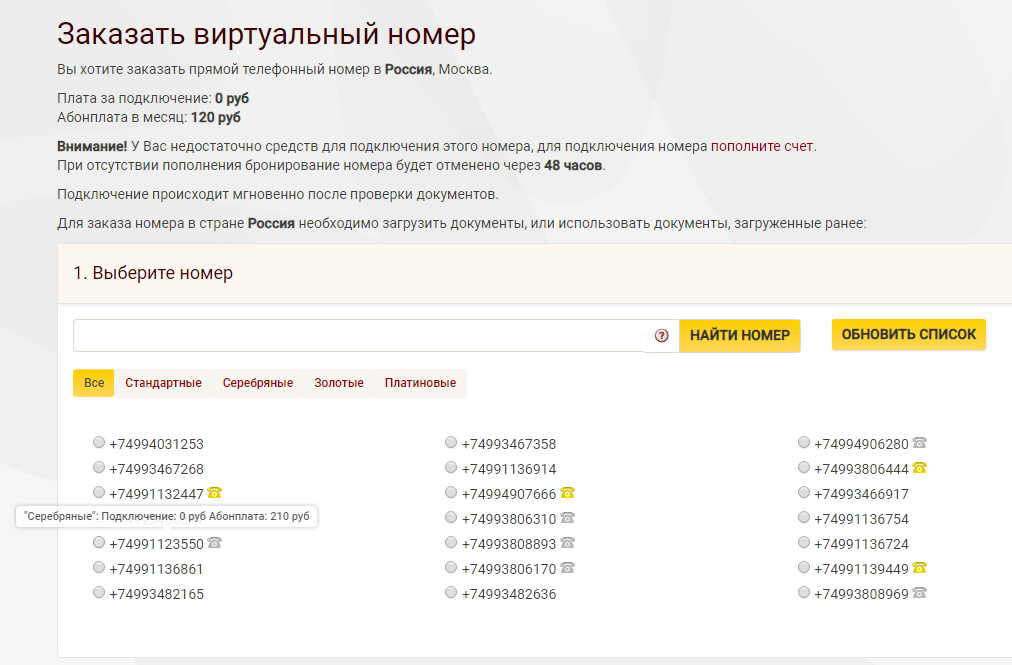
Task: Click the Обновить список button
Action: 909,334
